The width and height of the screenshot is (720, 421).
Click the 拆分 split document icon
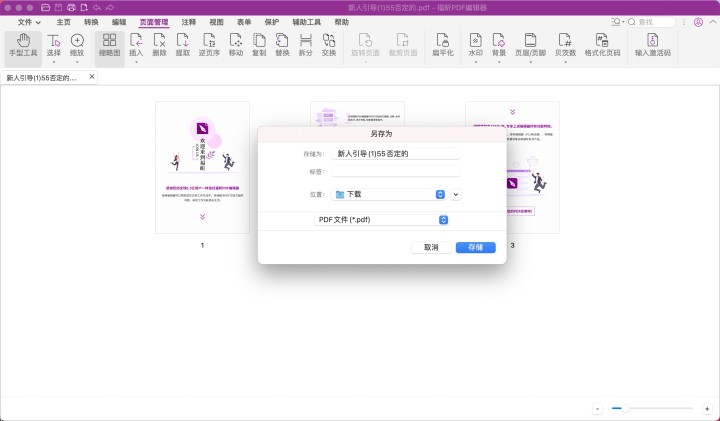click(x=306, y=45)
